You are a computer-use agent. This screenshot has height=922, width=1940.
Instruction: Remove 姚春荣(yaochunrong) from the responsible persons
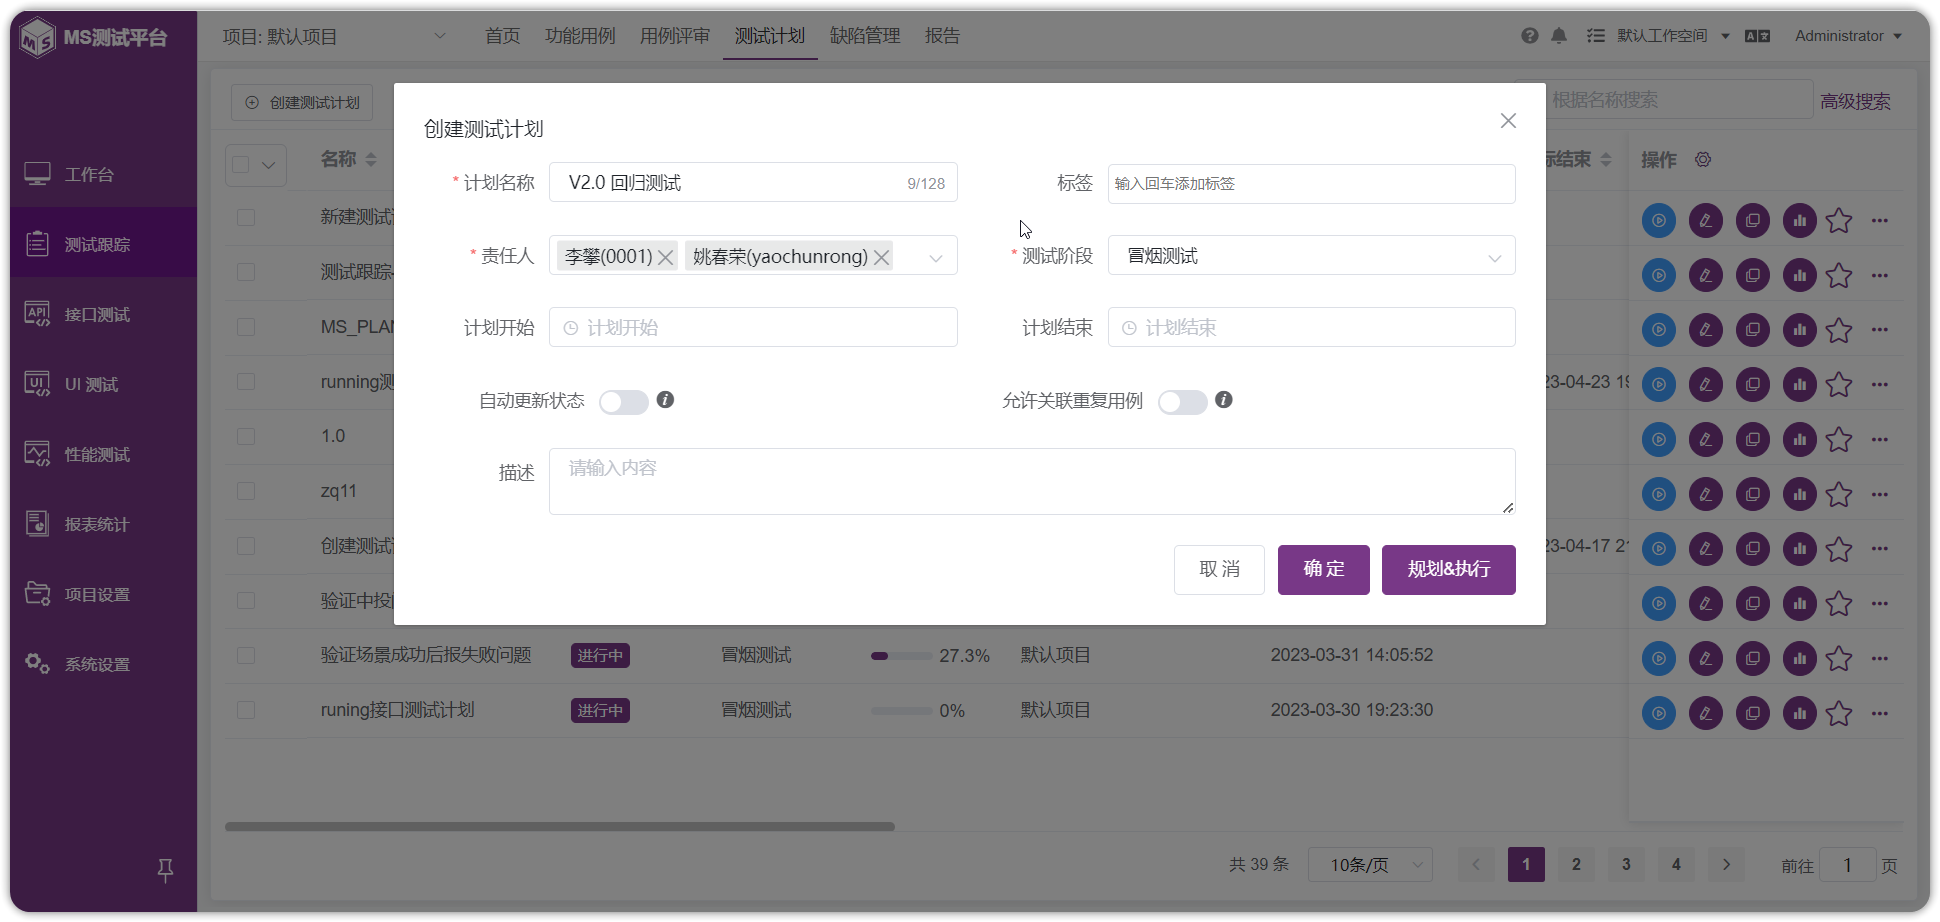coord(881,257)
